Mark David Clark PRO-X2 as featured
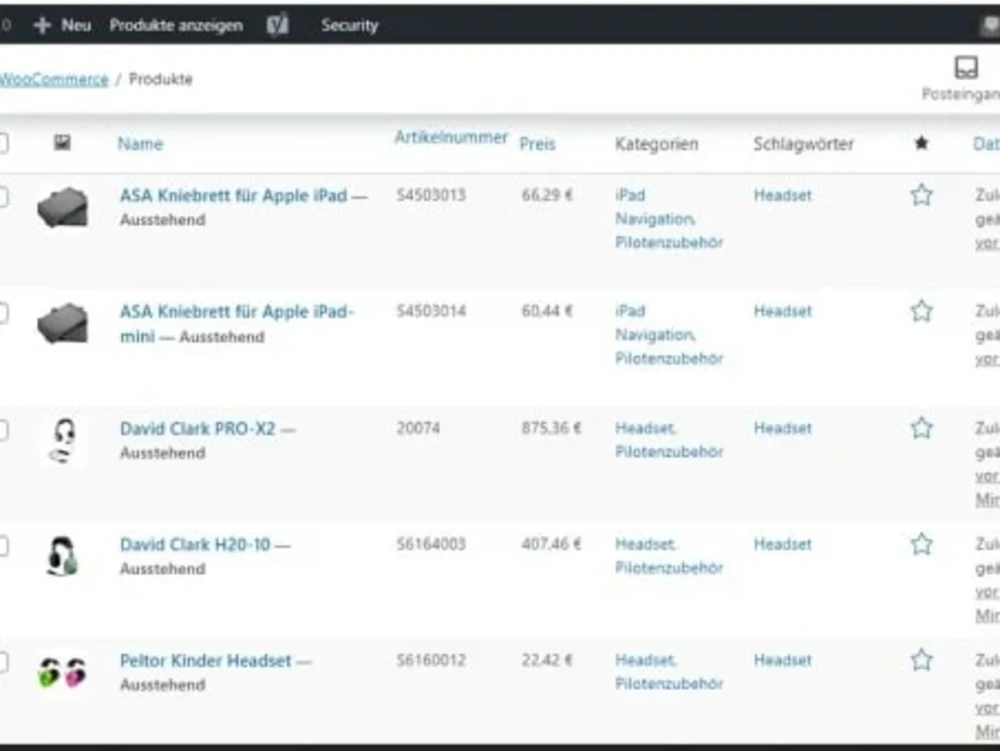Screen dimensions: 1000x751 [921, 428]
